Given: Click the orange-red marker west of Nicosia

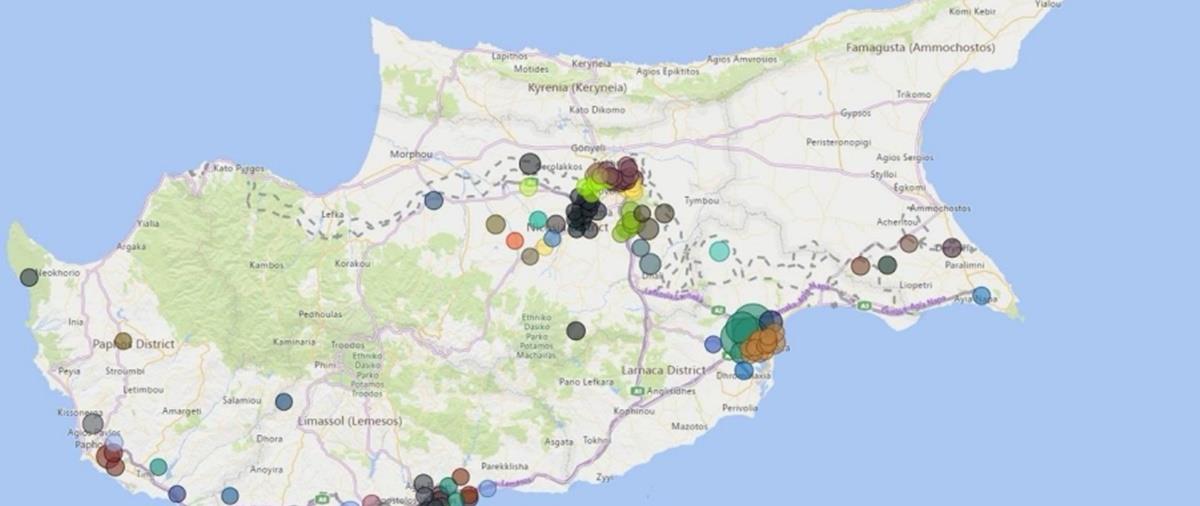Looking at the screenshot, I should (515, 240).
